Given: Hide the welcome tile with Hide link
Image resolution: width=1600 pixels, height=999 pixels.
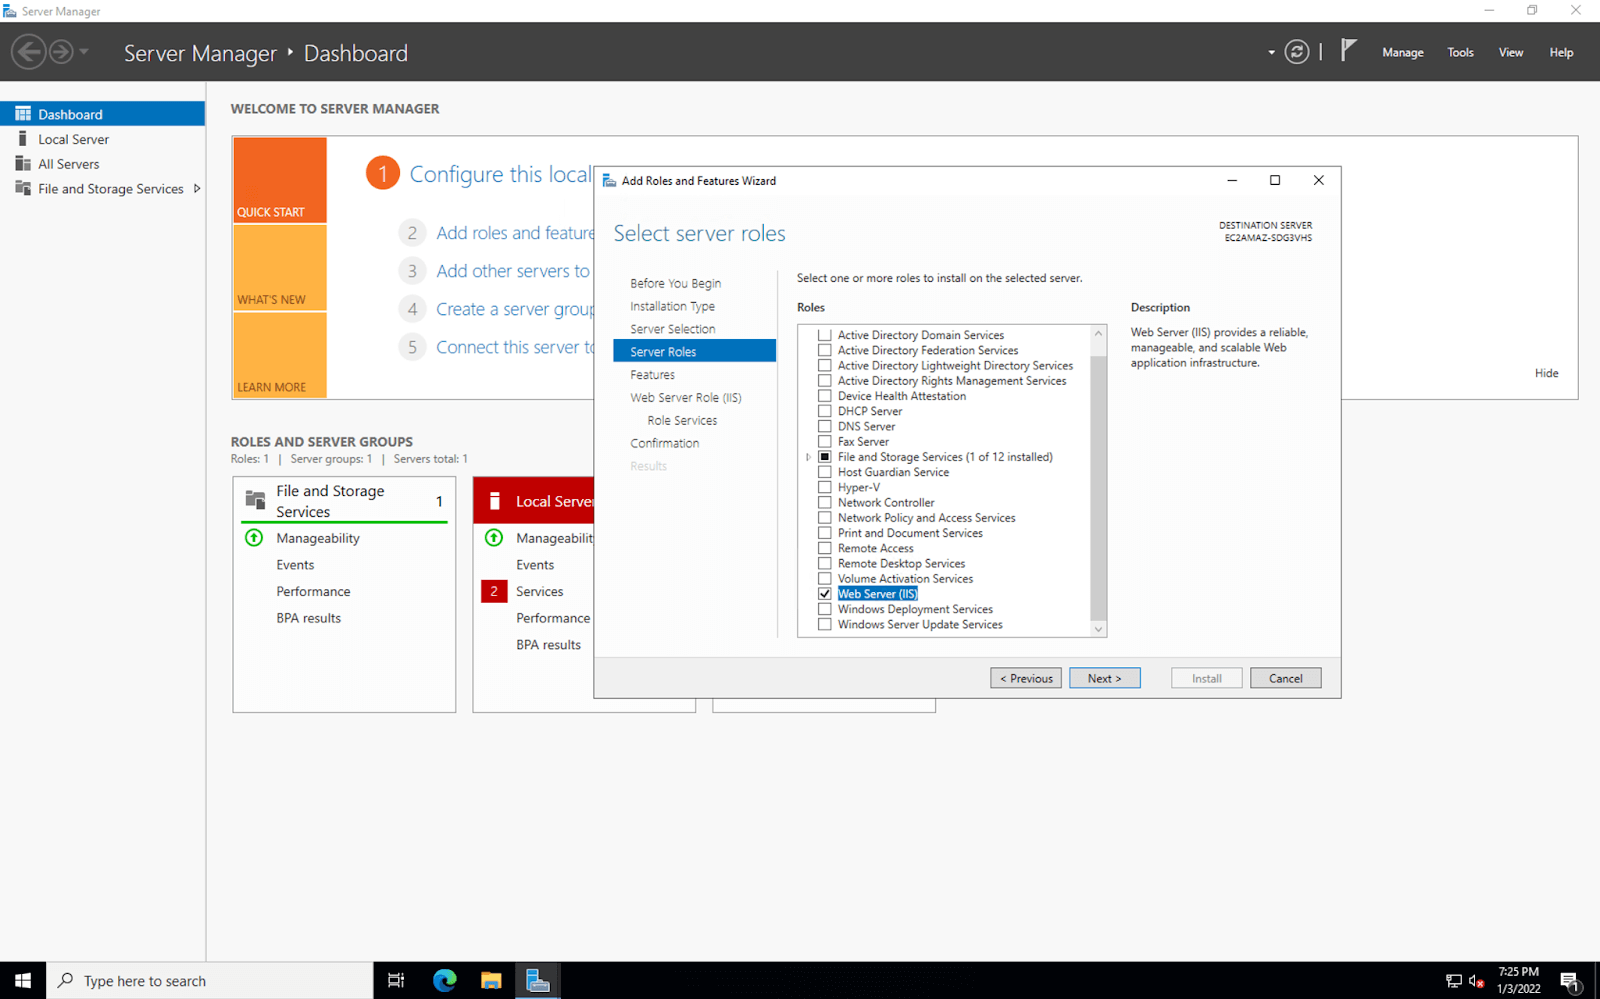Looking at the screenshot, I should point(1546,373).
